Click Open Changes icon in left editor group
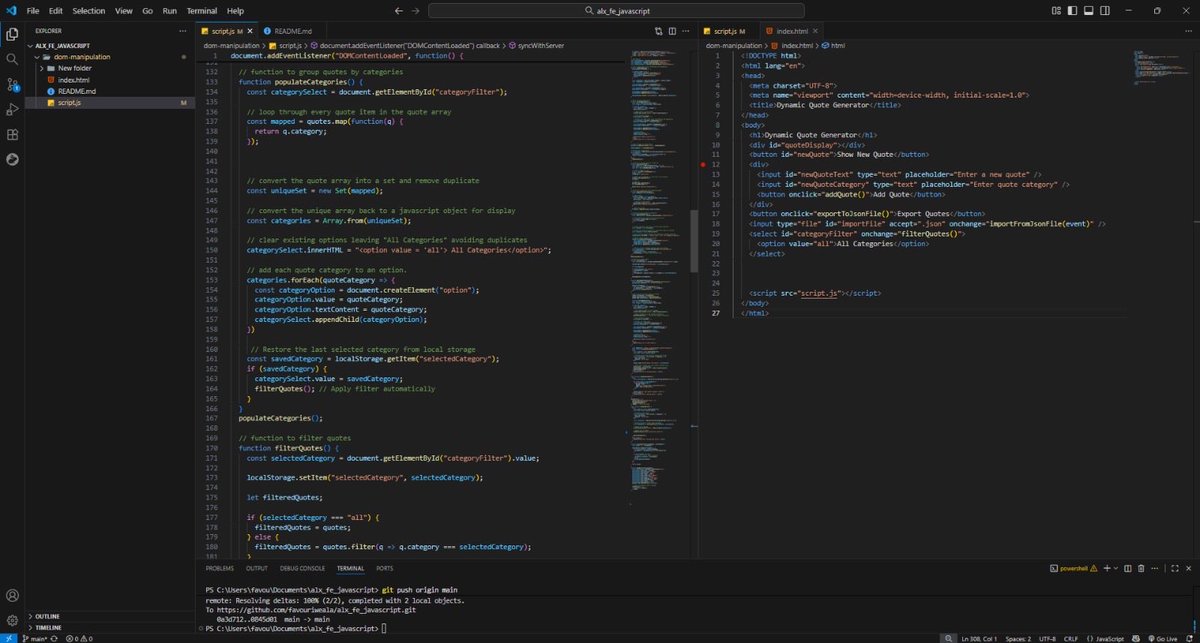This screenshot has height=643, width=1200. point(657,31)
